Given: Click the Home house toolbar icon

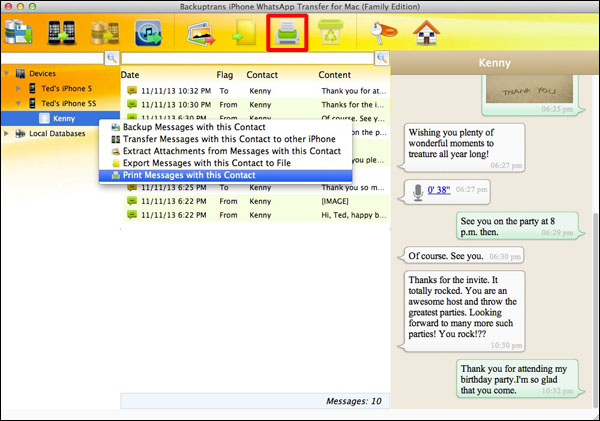Looking at the screenshot, I should pyautogui.click(x=426, y=33).
